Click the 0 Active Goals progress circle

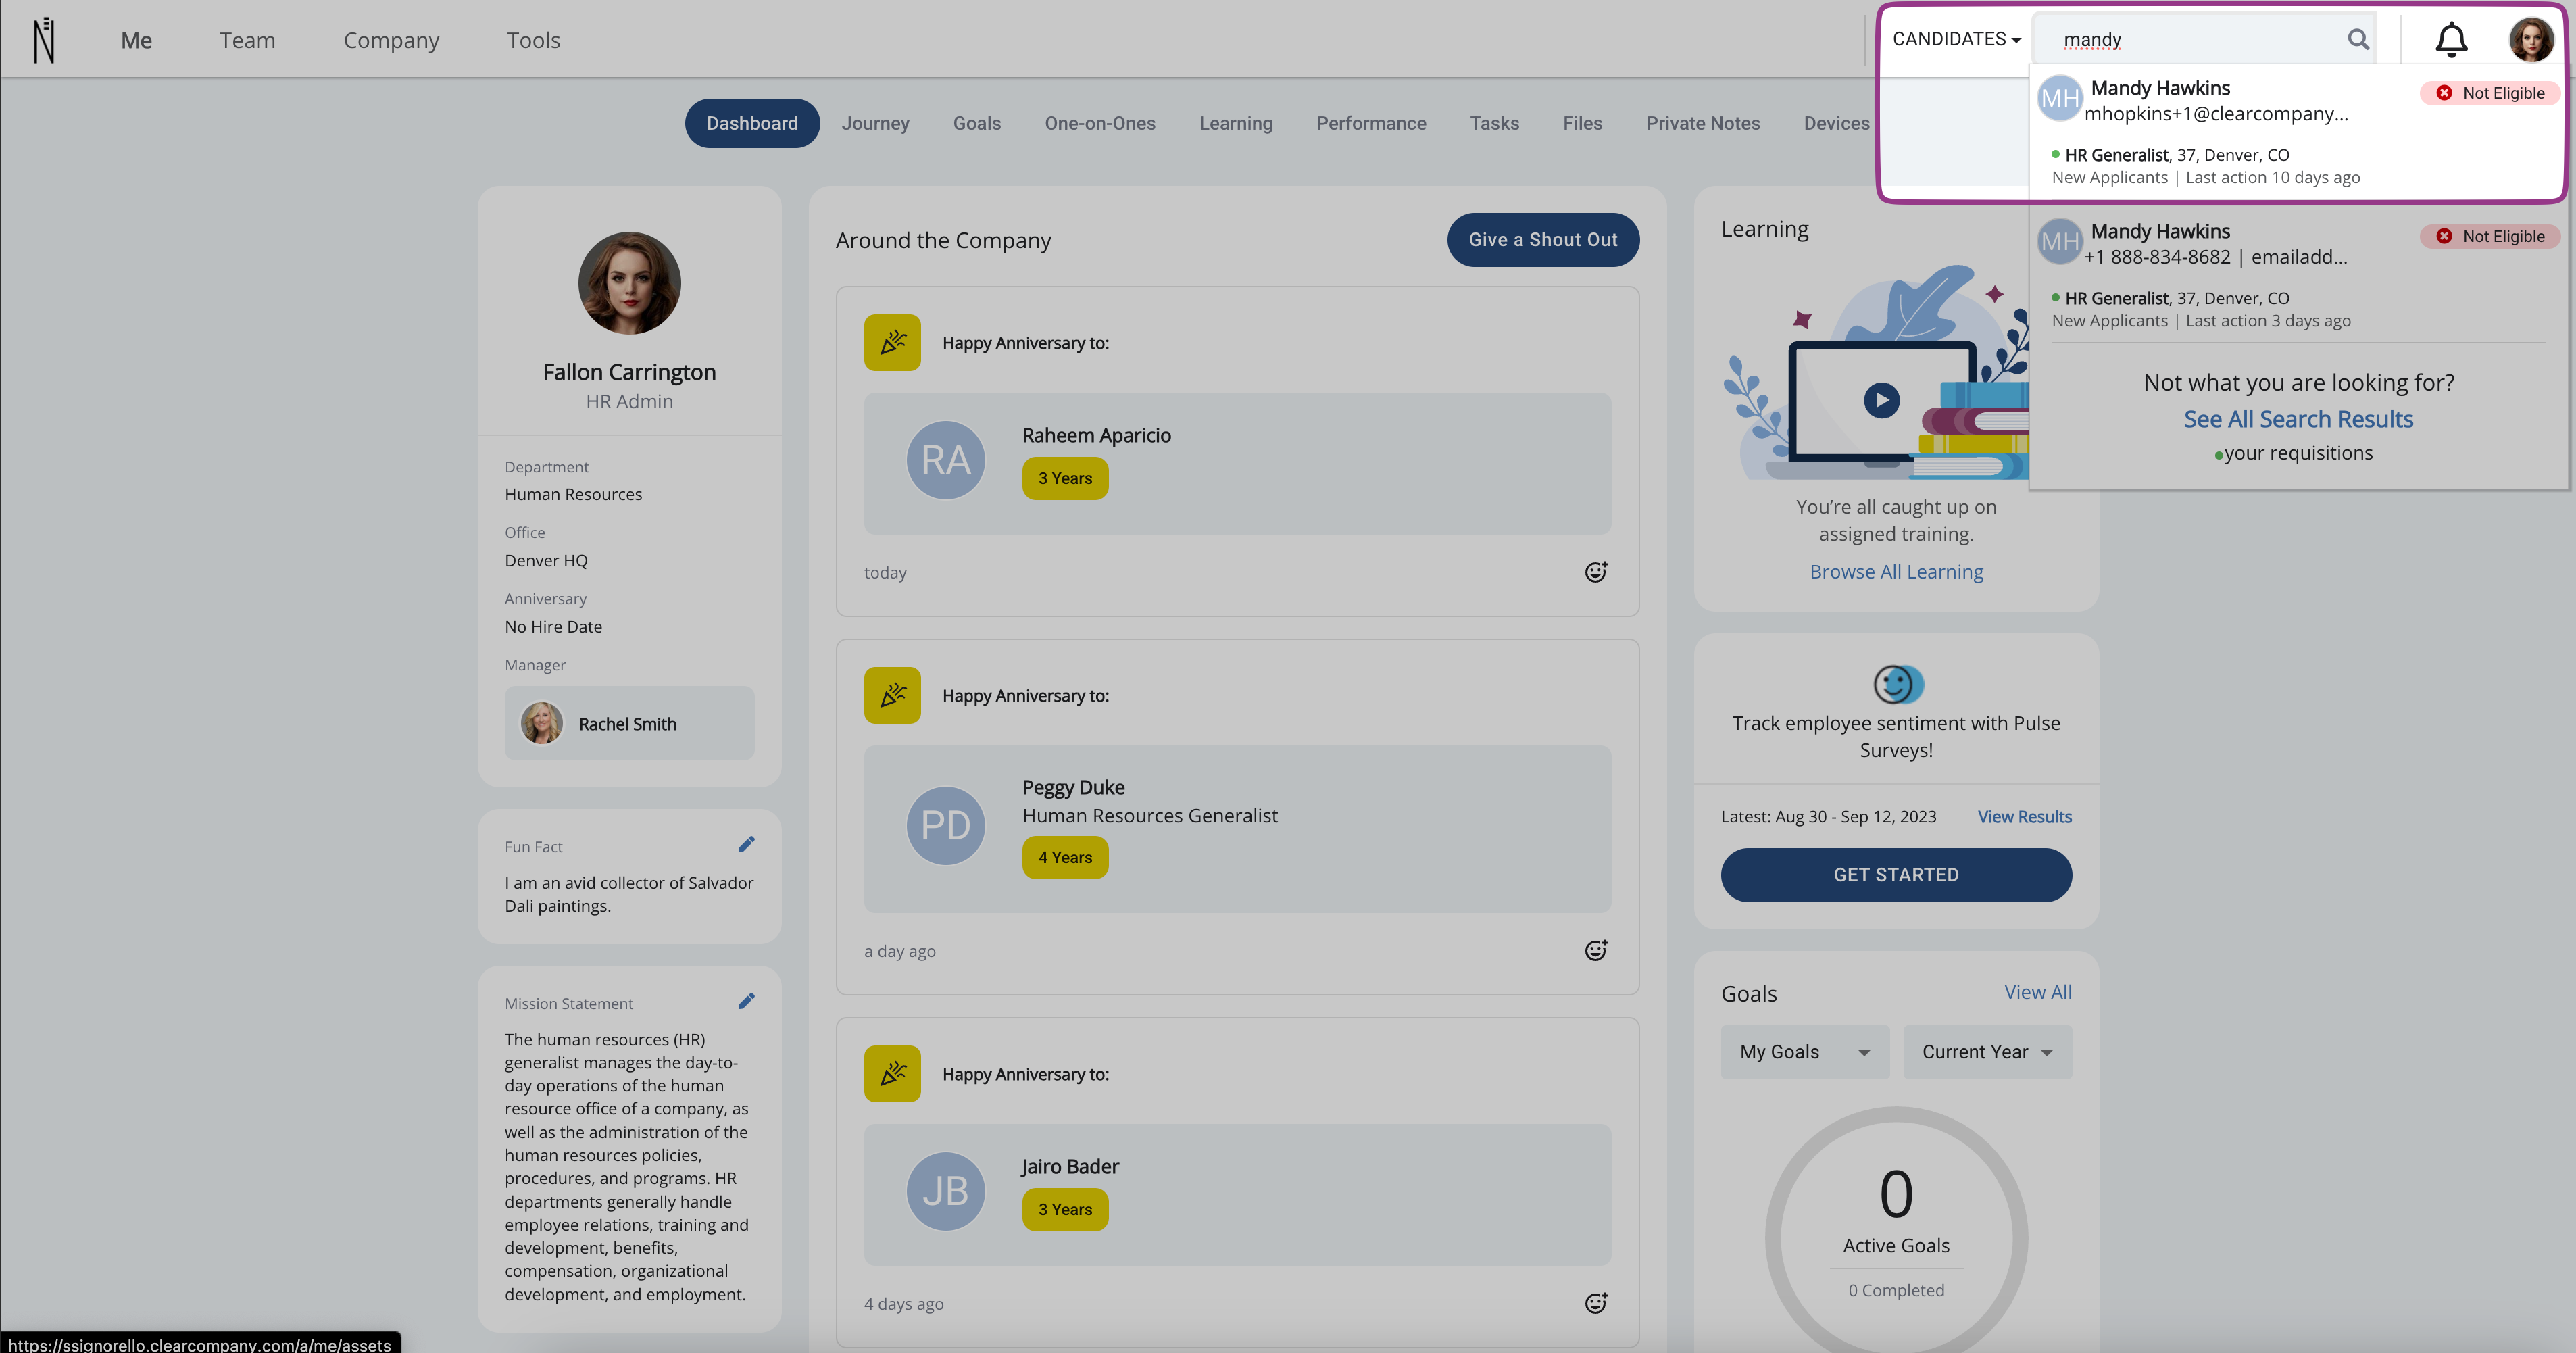tap(1896, 1237)
